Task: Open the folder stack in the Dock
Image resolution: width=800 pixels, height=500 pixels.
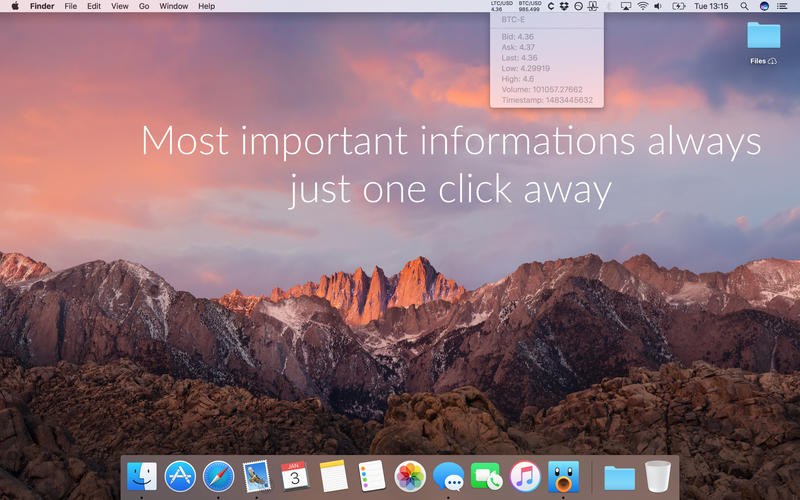Action: pyautogui.click(x=619, y=478)
